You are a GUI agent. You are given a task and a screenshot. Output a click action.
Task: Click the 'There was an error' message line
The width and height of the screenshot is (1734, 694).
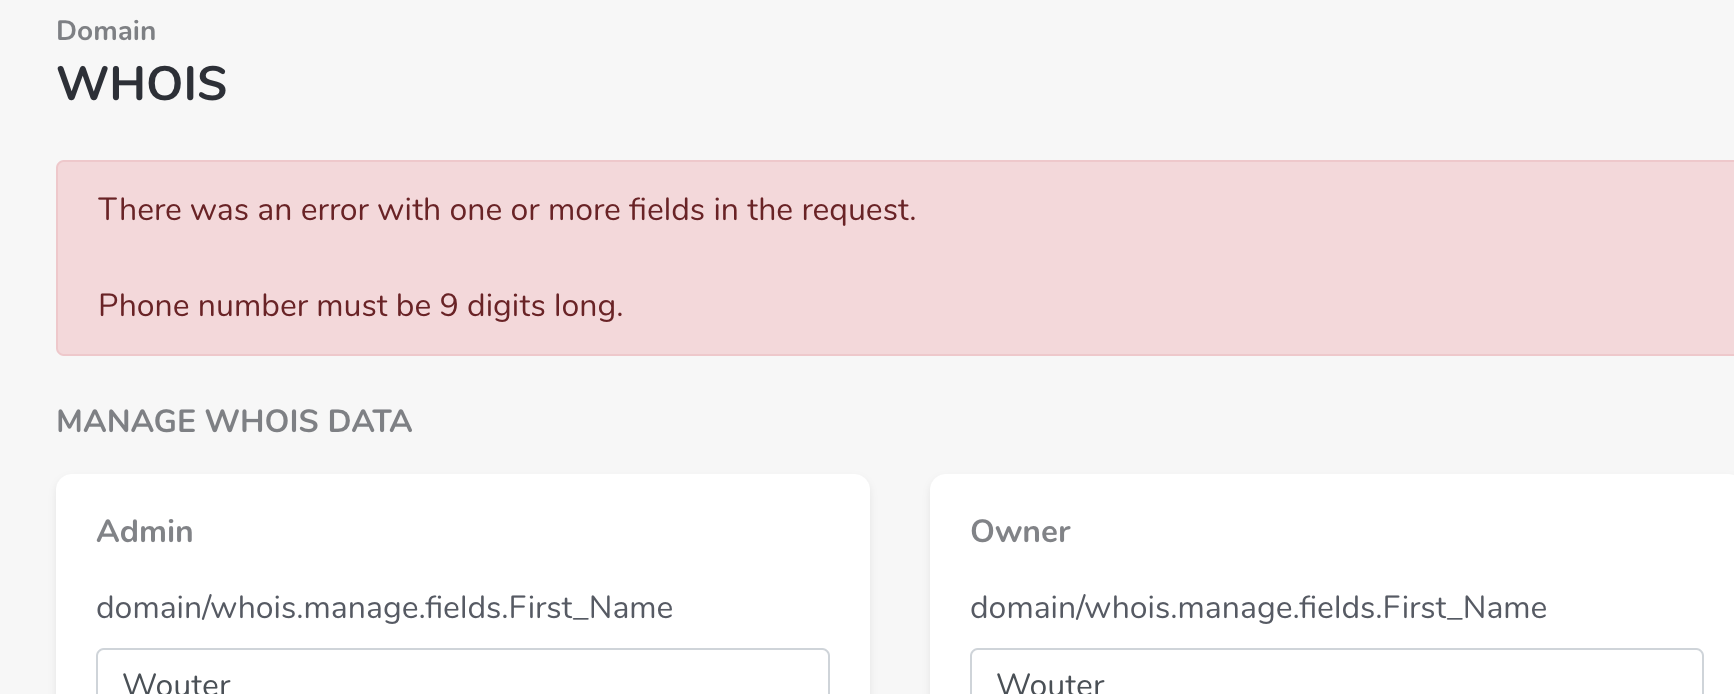506,210
